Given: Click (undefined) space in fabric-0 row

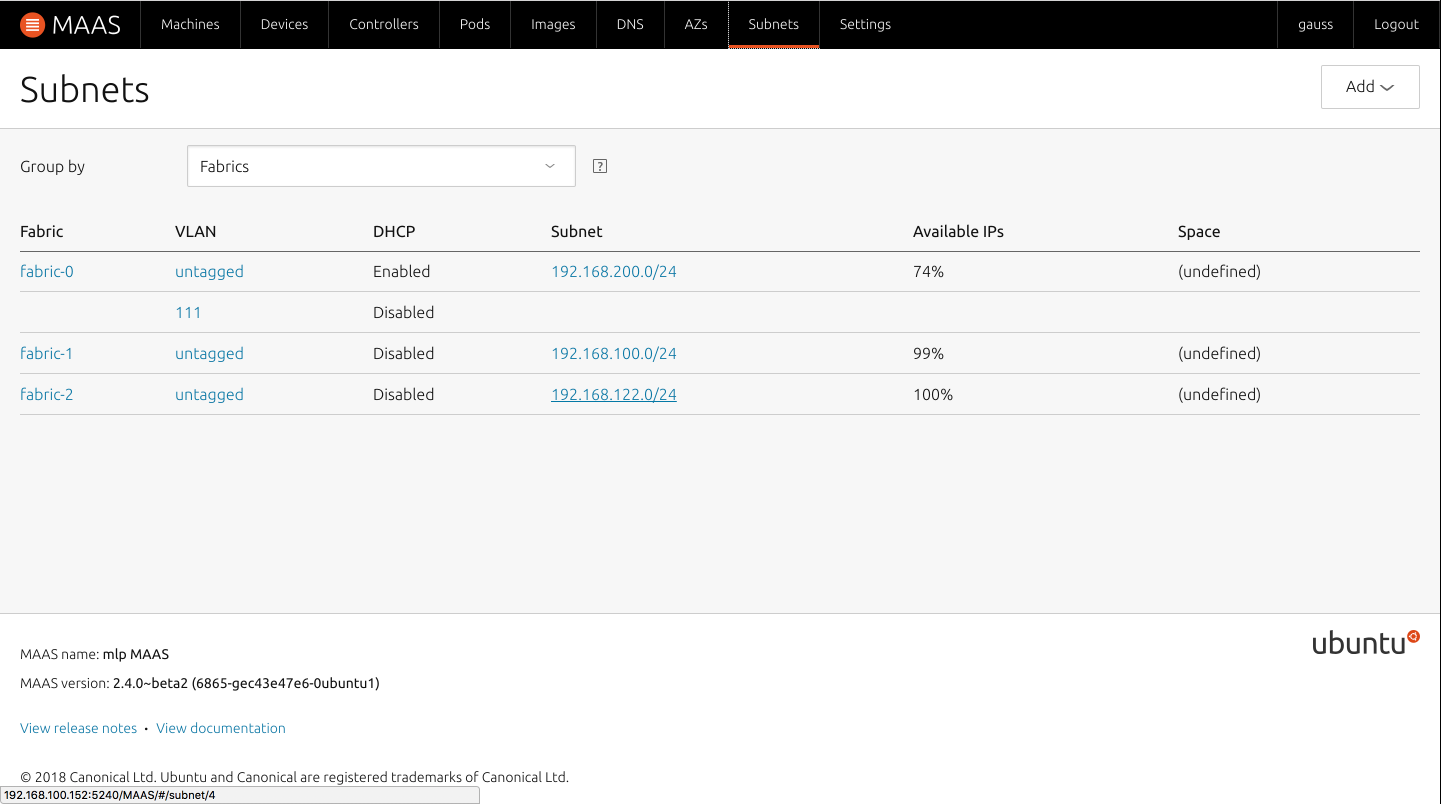Looking at the screenshot, I should (x=1219, y=271).
